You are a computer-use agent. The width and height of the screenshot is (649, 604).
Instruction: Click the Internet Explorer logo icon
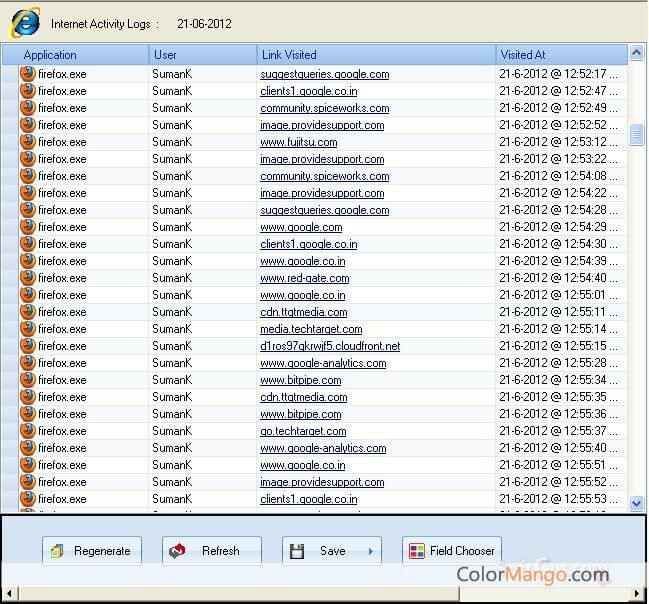(25, 22)
